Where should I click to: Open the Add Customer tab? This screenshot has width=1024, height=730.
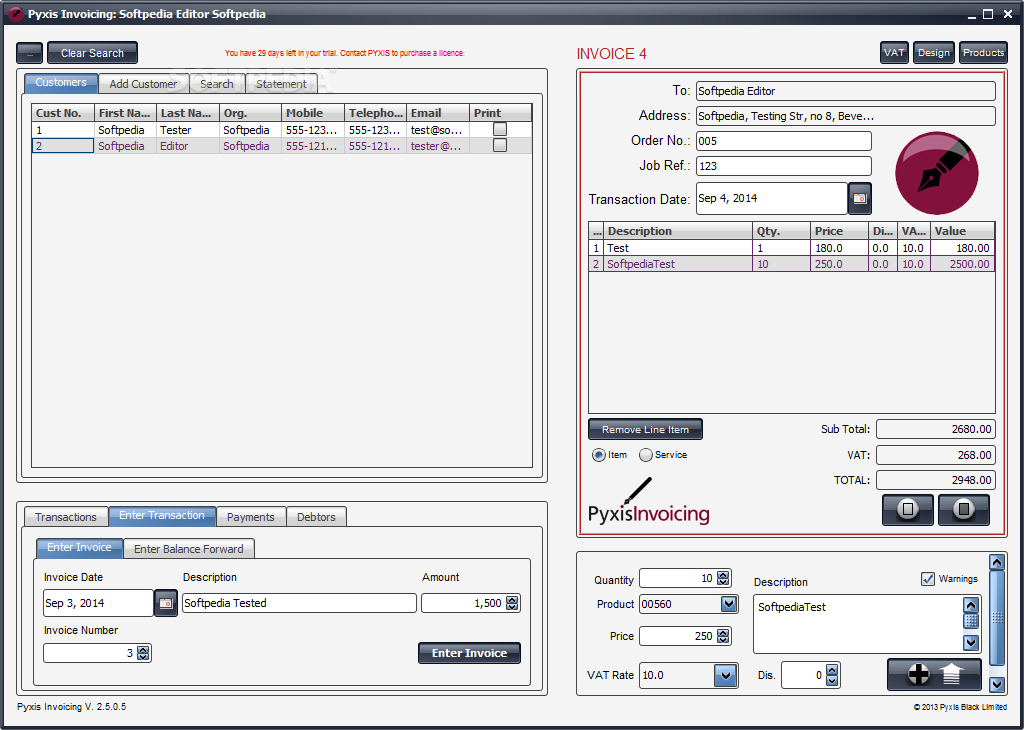coord(143,84)
